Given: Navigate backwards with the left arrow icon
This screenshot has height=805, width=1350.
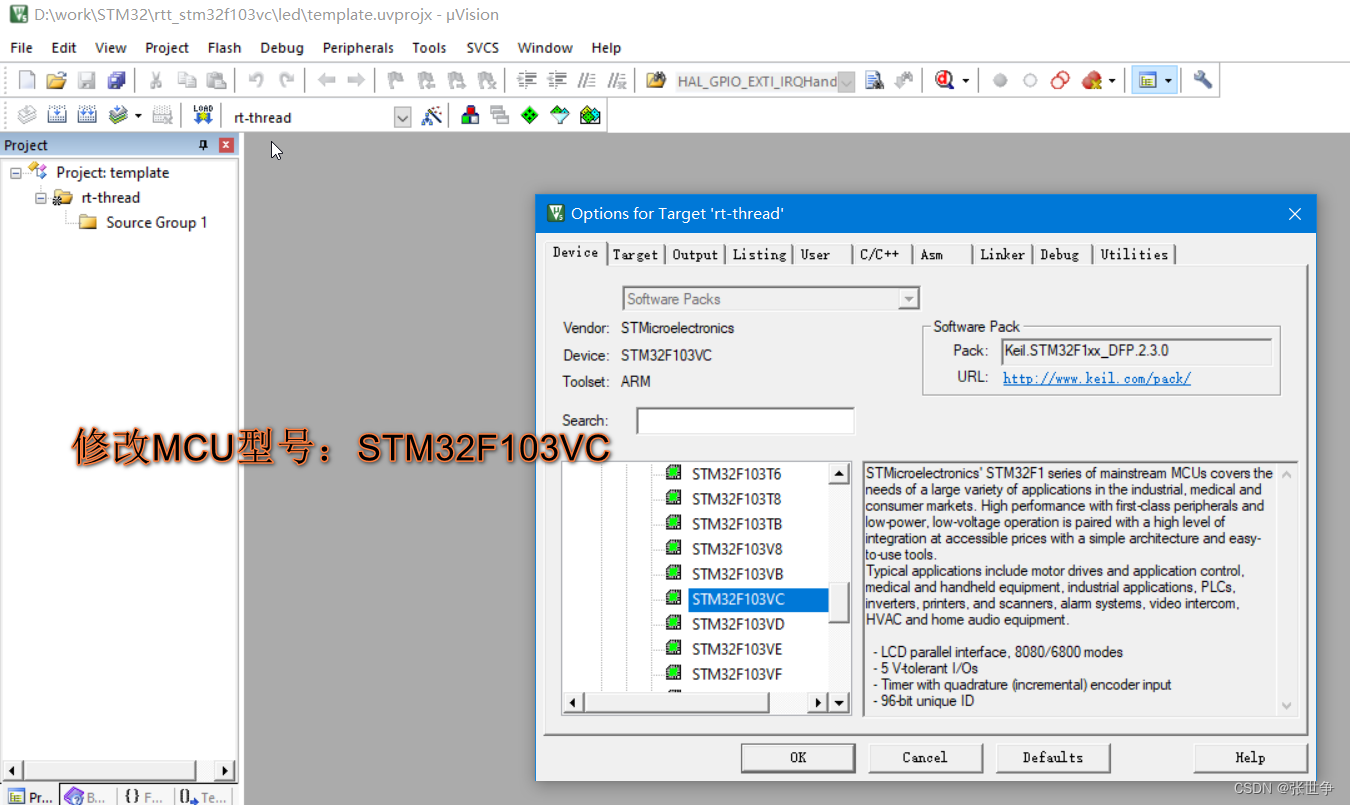Looking at the screenshot, I should click(326, 81).
